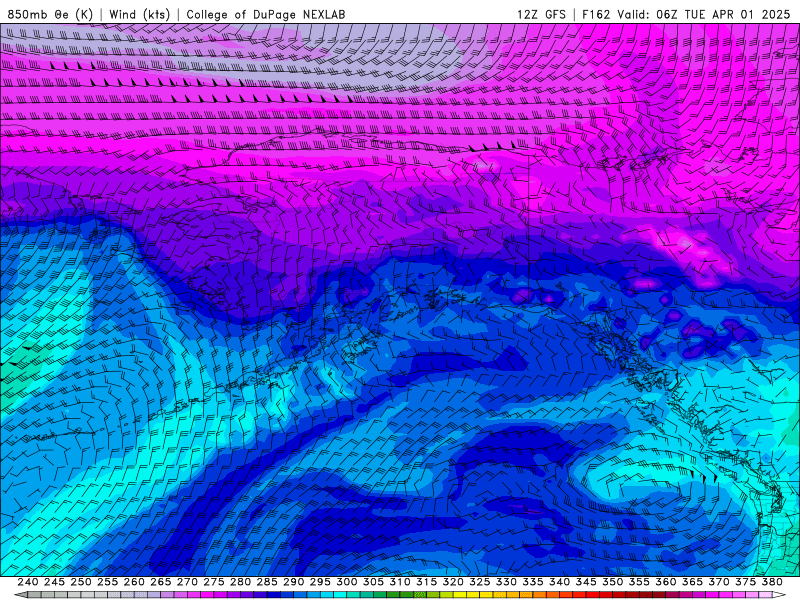Screen dimensions: 800x600
Task: Click the 360 value on the color scale
Action: point(666,582)
